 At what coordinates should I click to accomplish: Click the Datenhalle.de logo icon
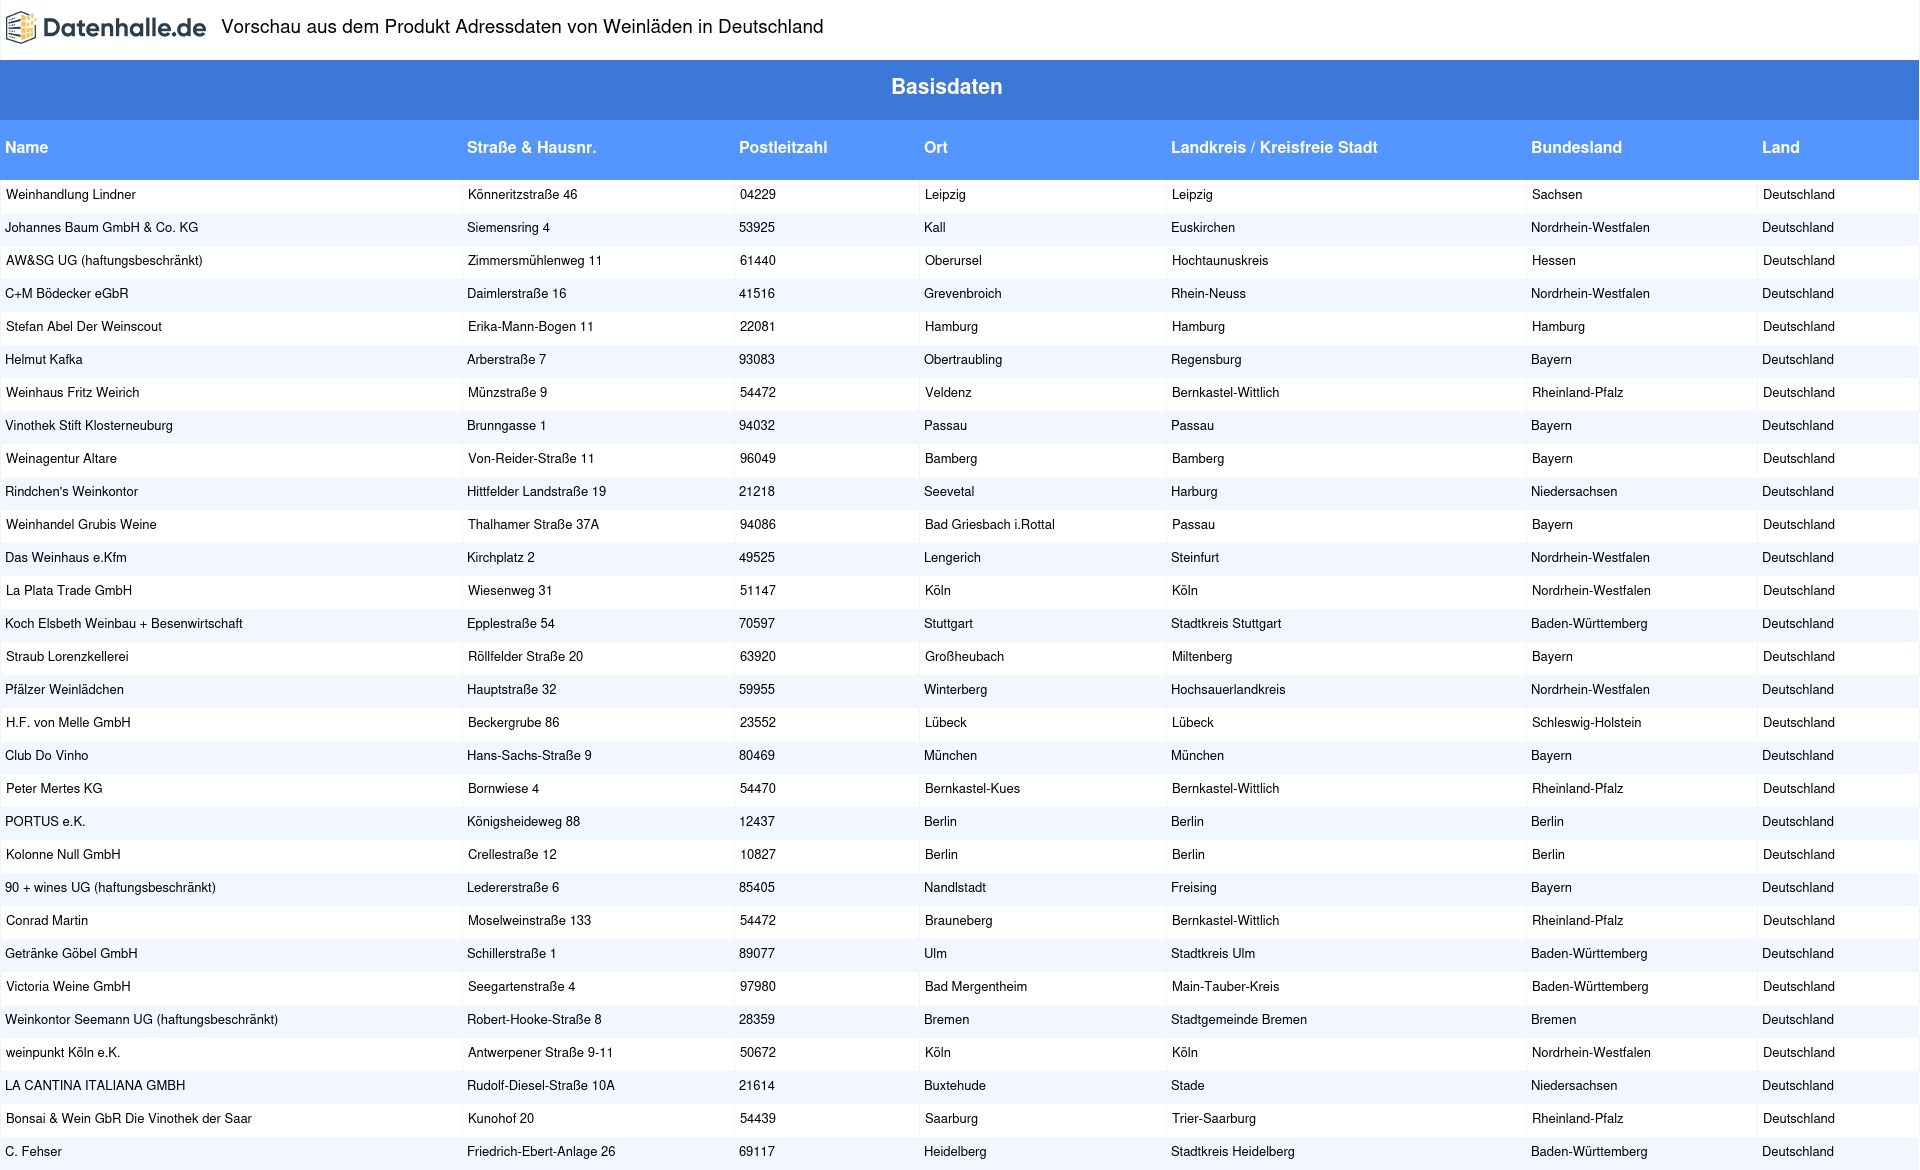coord(21,28)
